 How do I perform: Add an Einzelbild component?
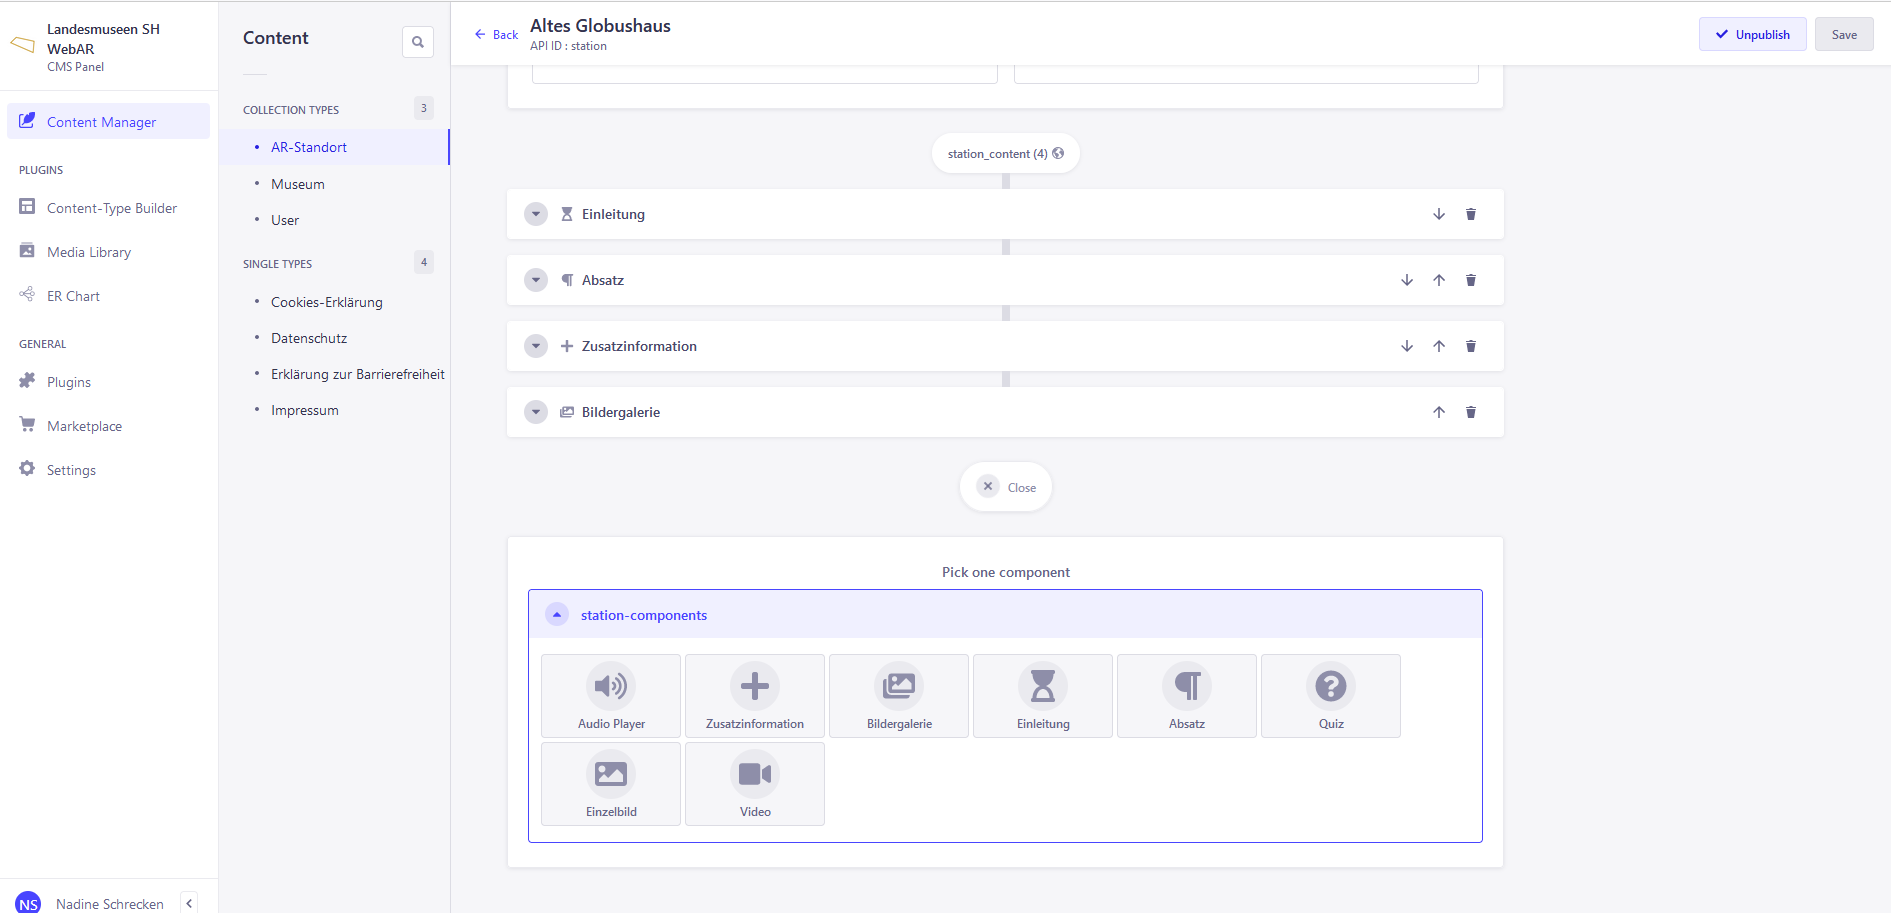[x=611, y=784]
